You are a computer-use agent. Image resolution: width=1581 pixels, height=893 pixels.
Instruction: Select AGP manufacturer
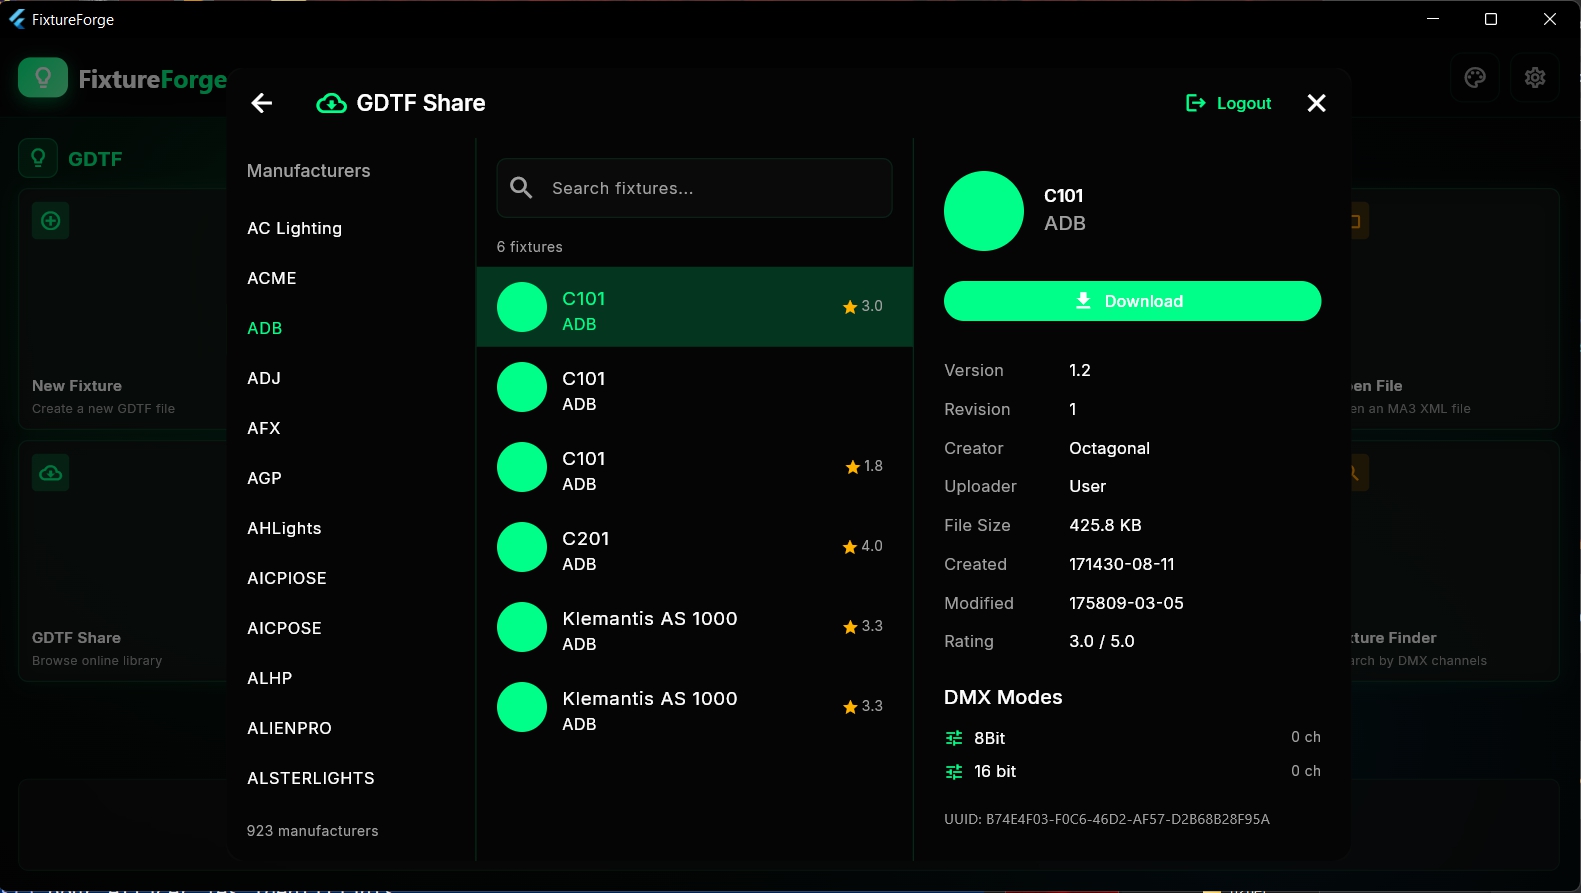264,478
